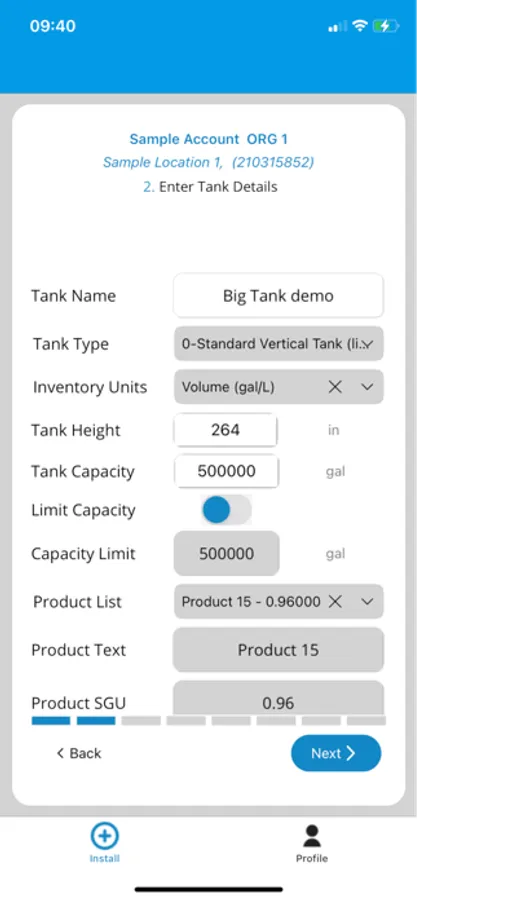Clear Inventory Units selection with X
Image resolution: width=507 pixels, height=900 pixels.
(x=335, y=387)
